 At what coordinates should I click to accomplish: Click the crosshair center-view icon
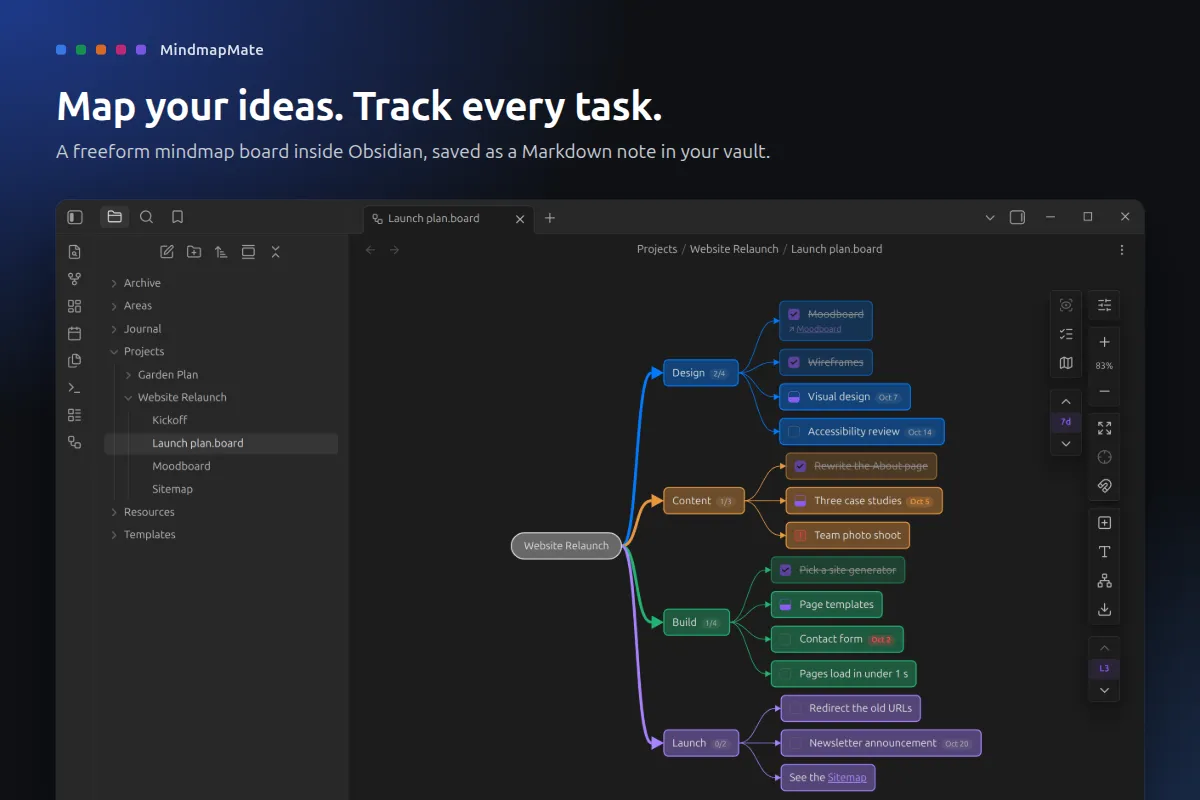[x=1104, y=457]
